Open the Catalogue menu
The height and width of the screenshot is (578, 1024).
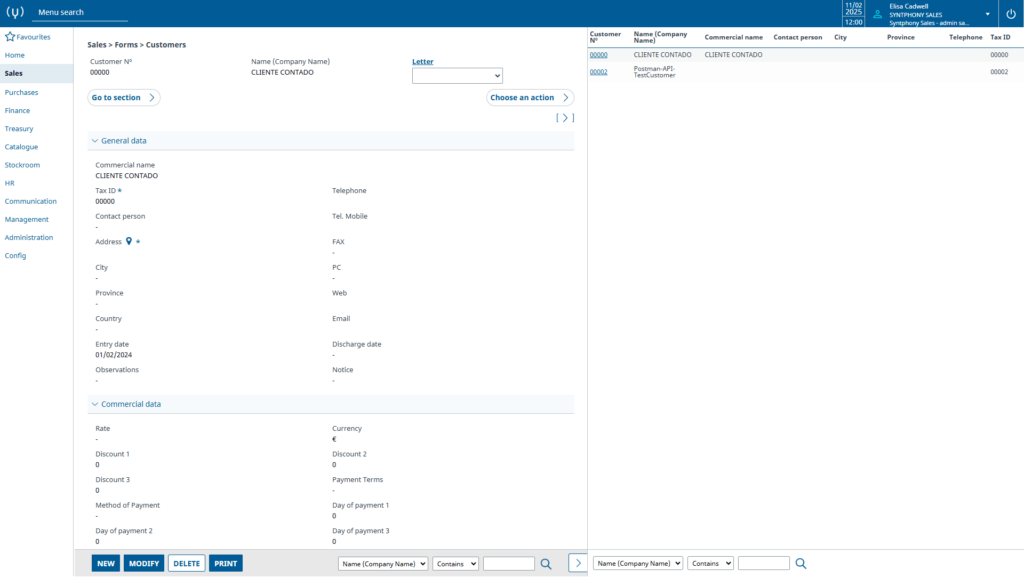22,147
